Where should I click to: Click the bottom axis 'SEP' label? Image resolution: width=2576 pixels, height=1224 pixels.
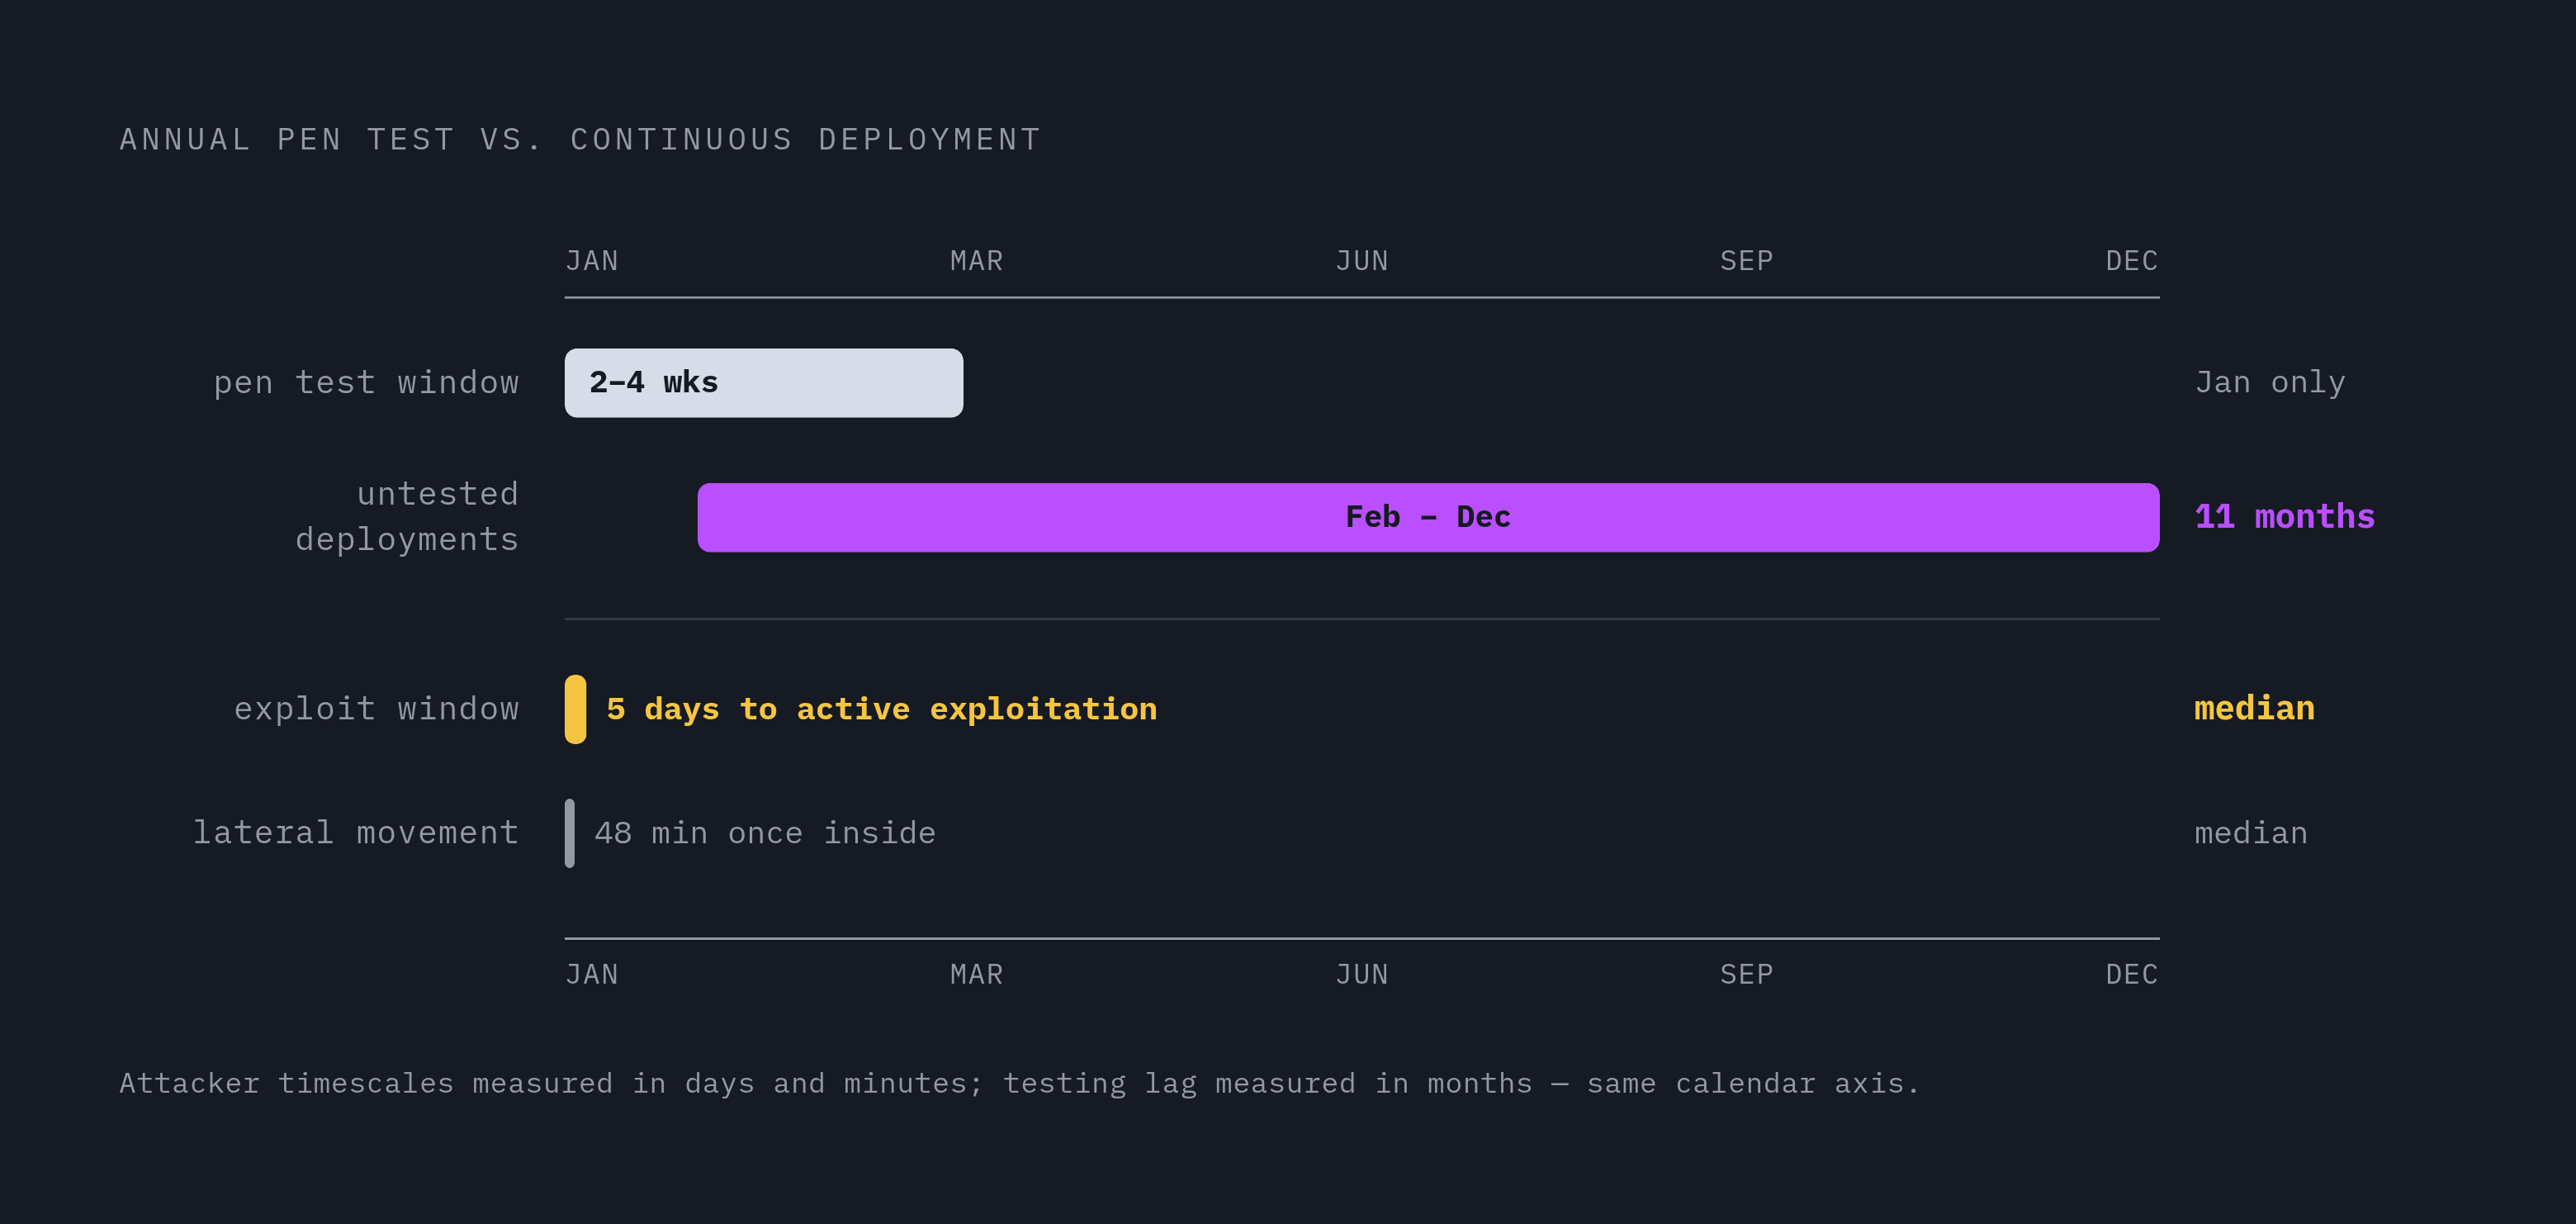tap(1747, 975)
